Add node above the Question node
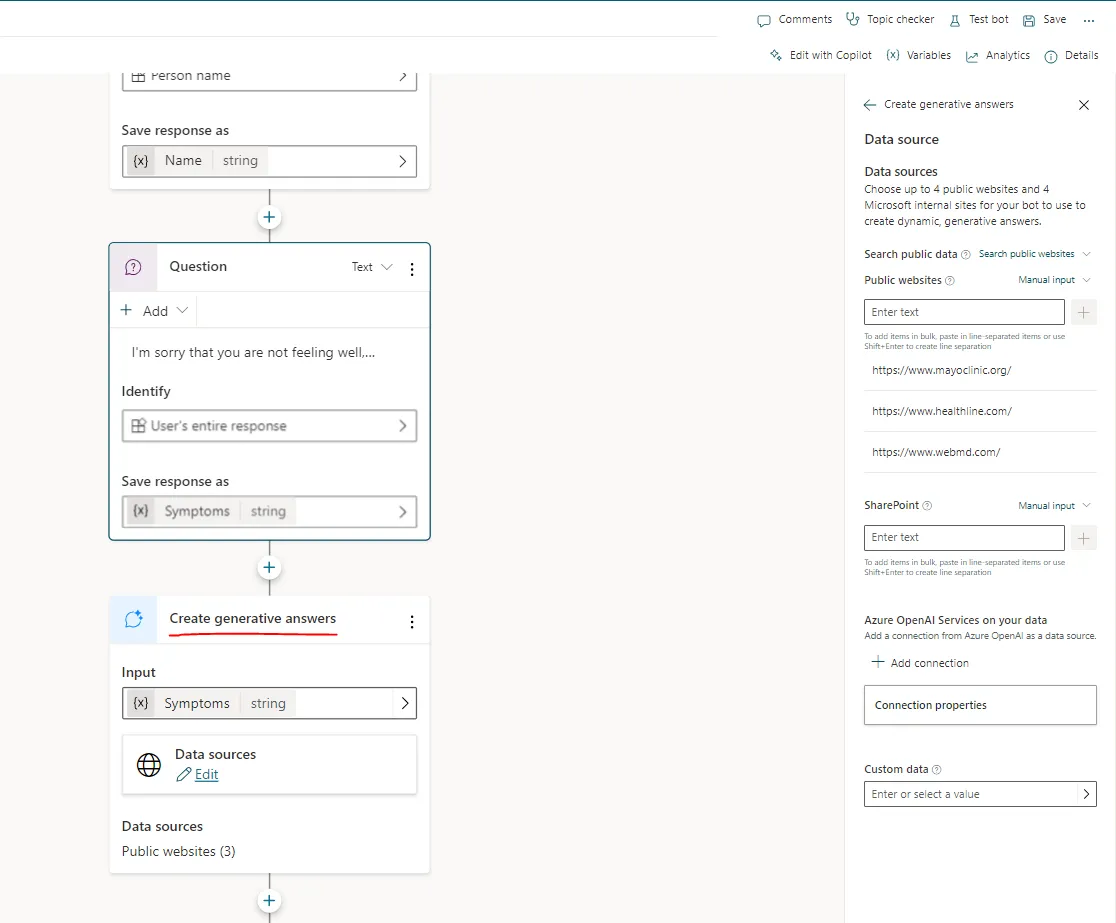 (x=269, y=217)
